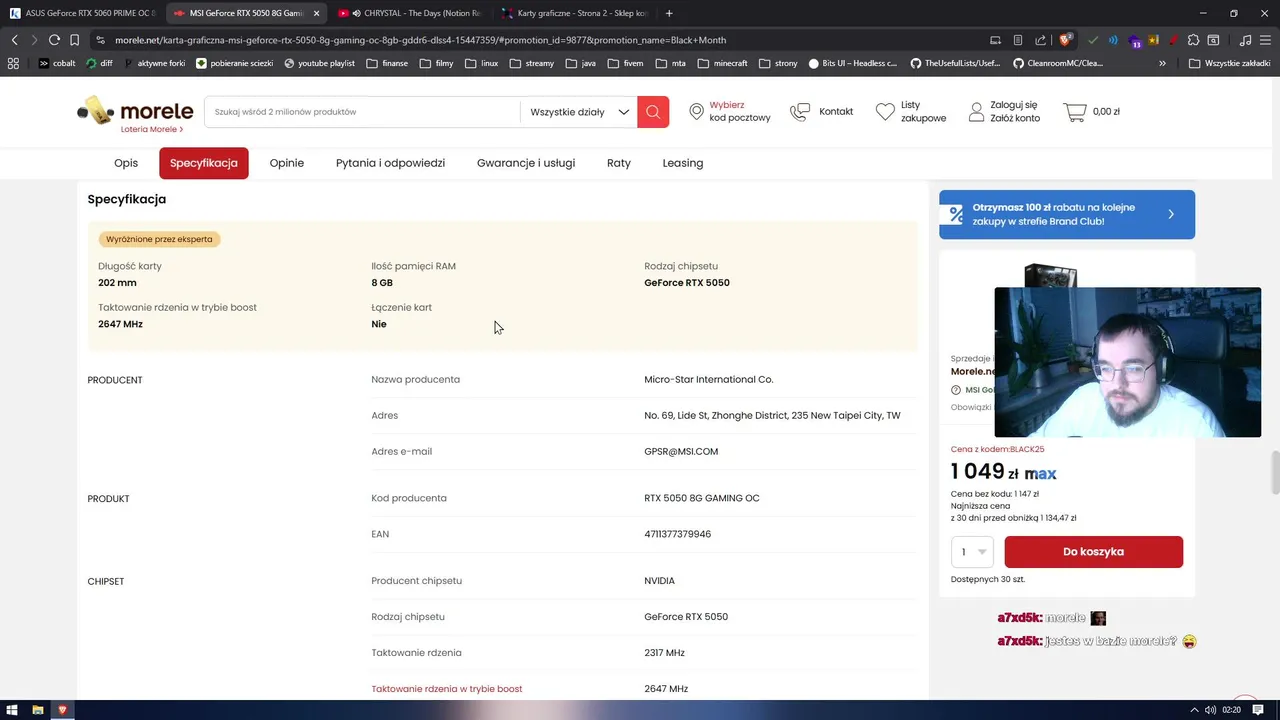Switch to the CHRYSTAL - The Days browser tab
This screenshot has width=1280, height=720.
[x=410, y=13]
